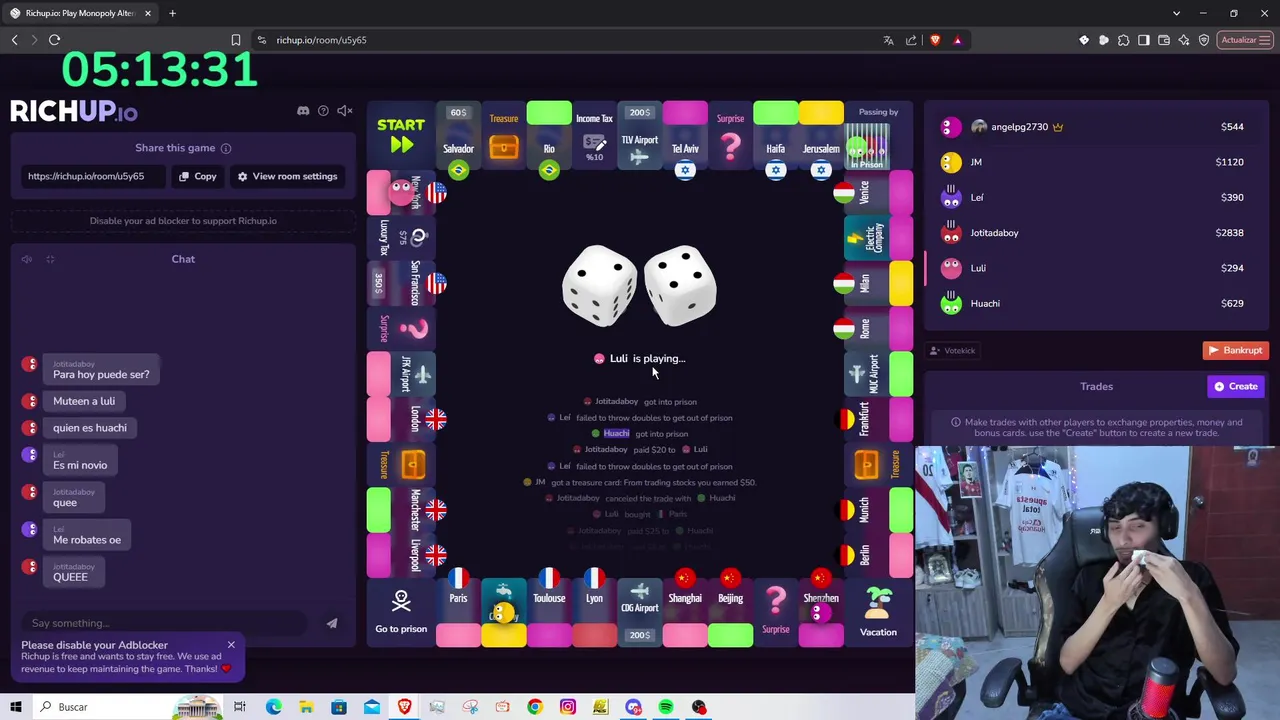The height and width of the screenshot is (720, 1280).
Task: Open Brave Rewards triangle icon
Action: click(958, 40)
